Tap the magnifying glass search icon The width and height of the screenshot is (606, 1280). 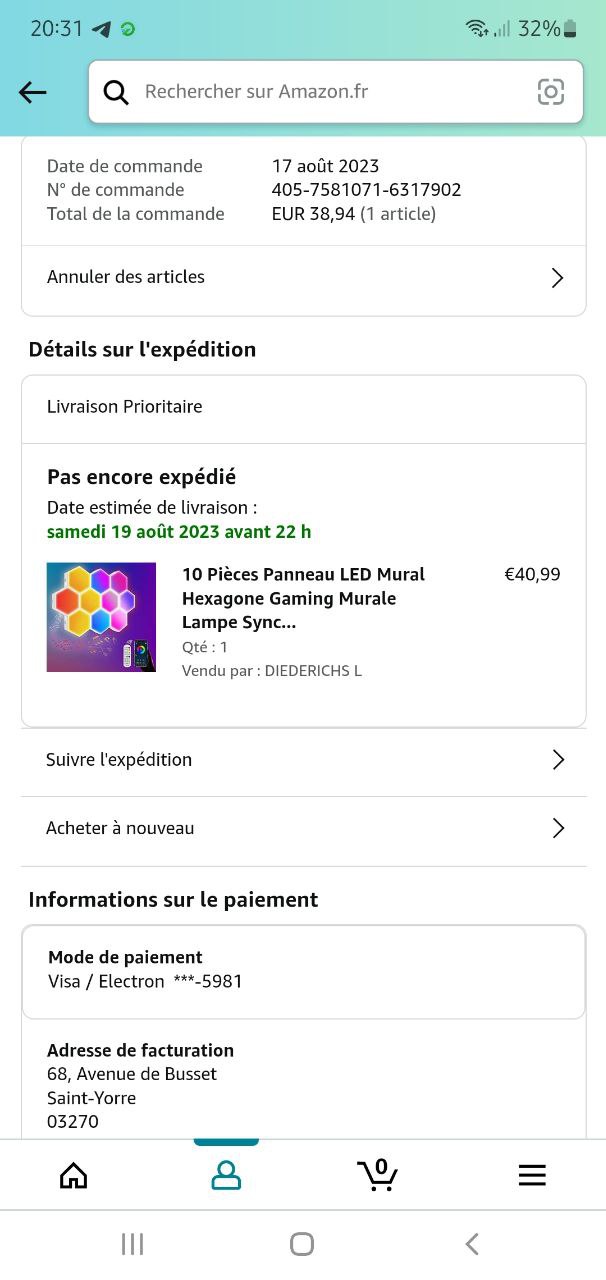tap(117, 93)
